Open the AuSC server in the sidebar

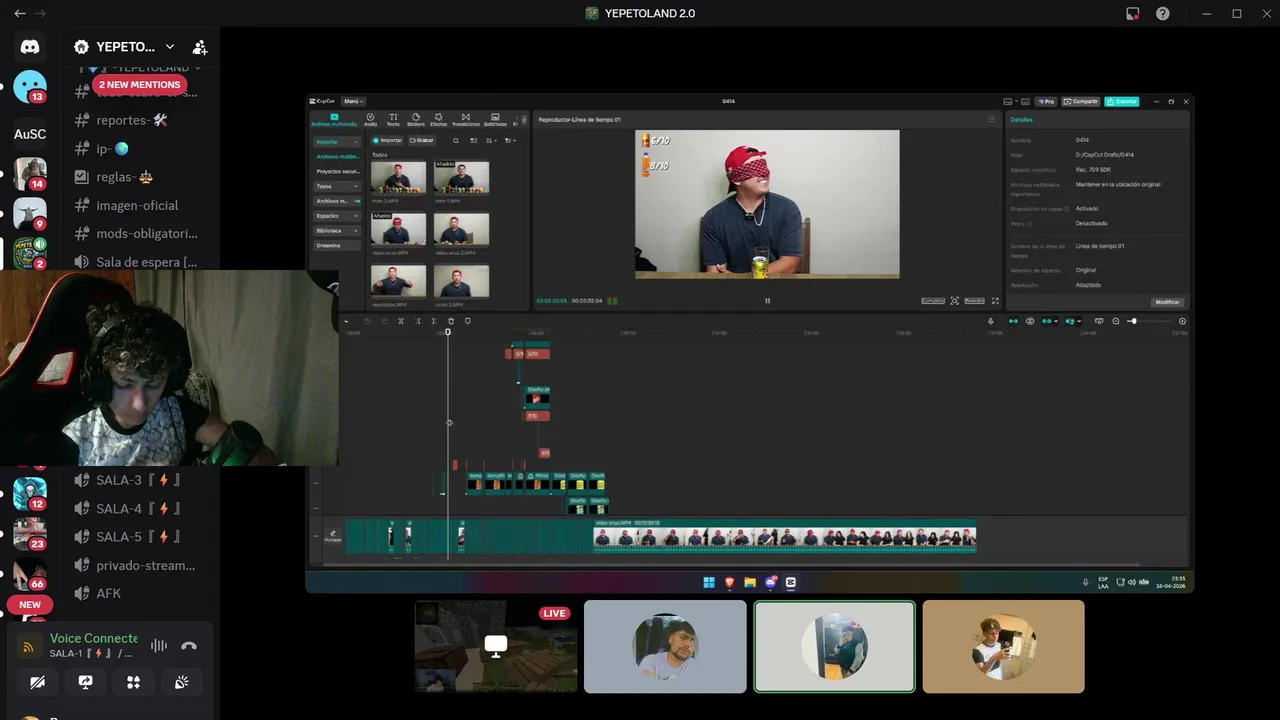point(30,134)
